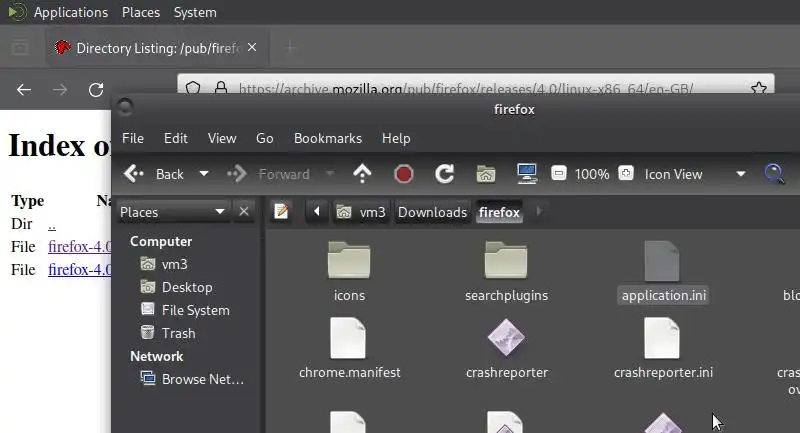
Task: Close the Directory Listing browser tab
Action: click(252, 47)
